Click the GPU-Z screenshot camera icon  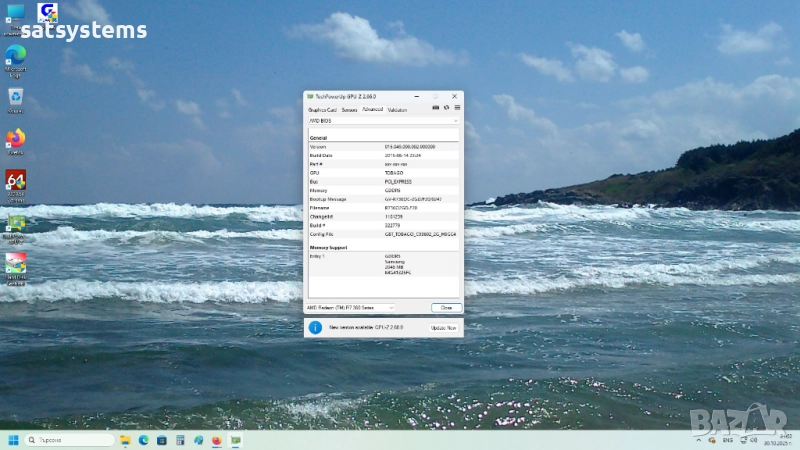pos(435,108)
